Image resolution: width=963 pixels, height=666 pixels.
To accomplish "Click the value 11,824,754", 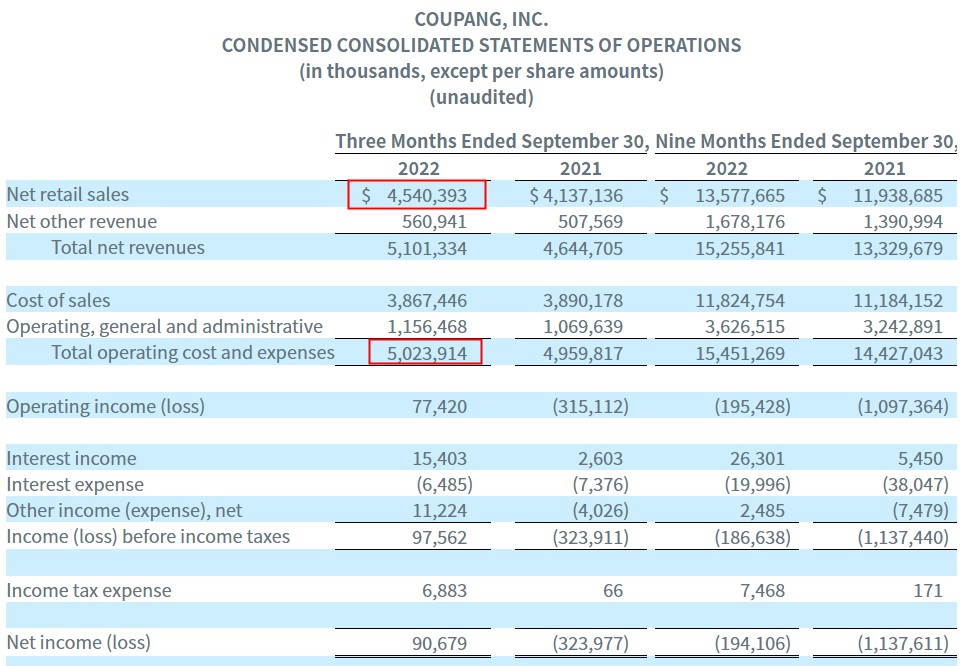I will (739, 301).
